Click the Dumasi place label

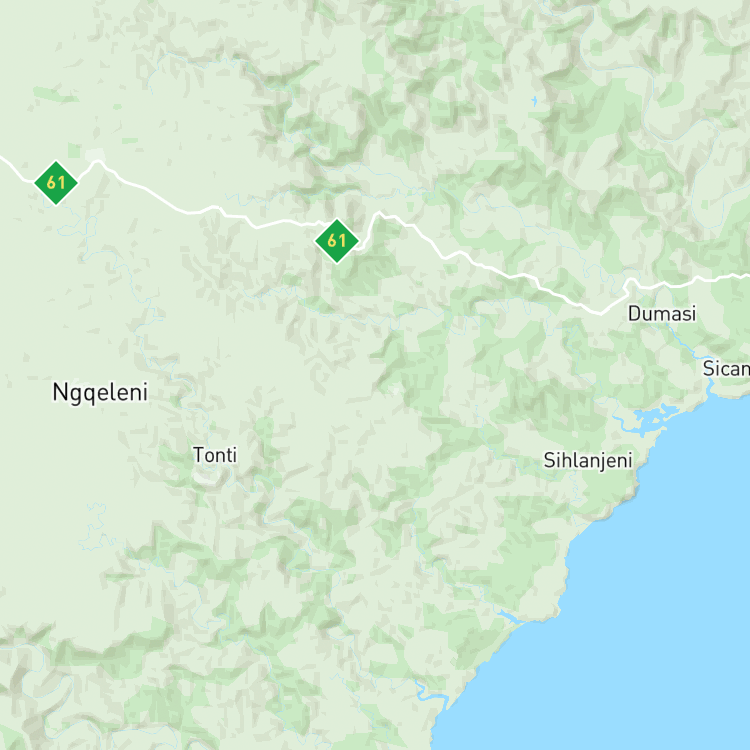662,314
